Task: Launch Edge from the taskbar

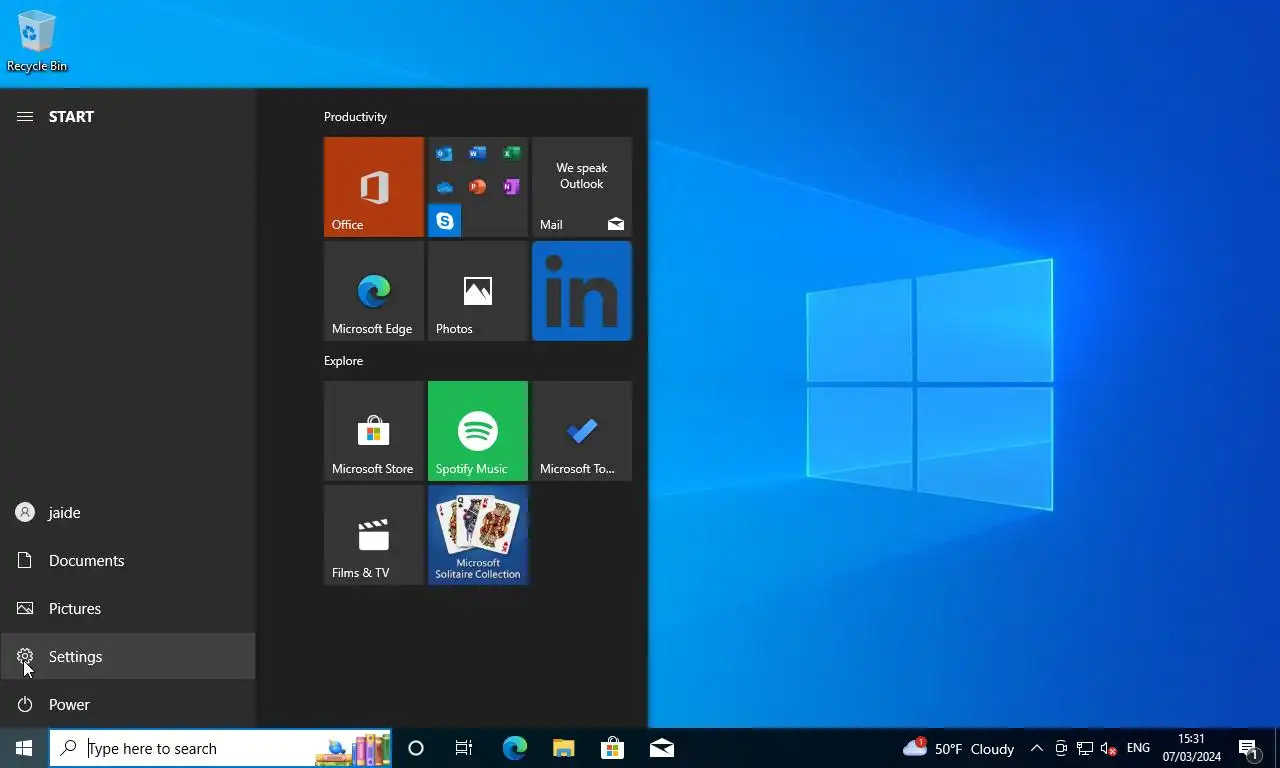Action: [x=514, y=748]
